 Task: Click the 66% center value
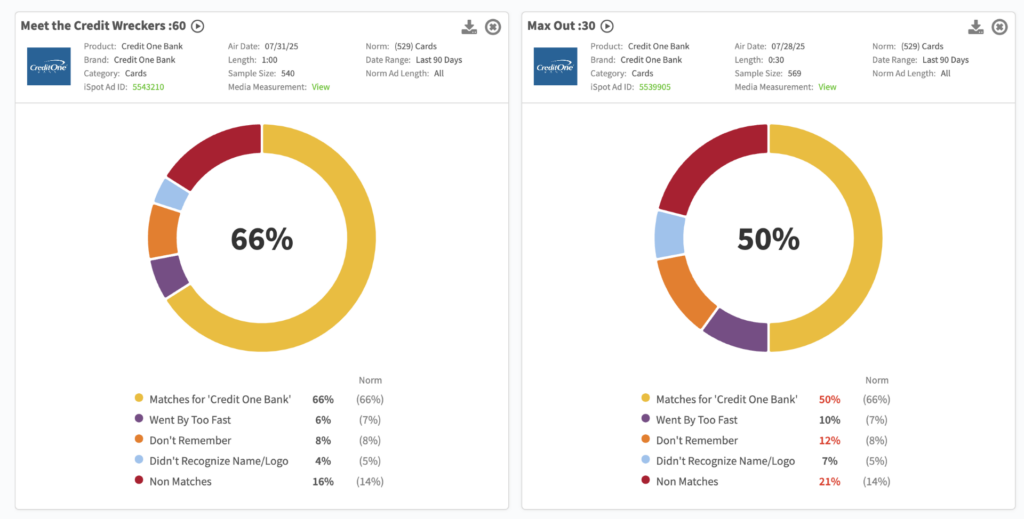(x=262, y=240)
